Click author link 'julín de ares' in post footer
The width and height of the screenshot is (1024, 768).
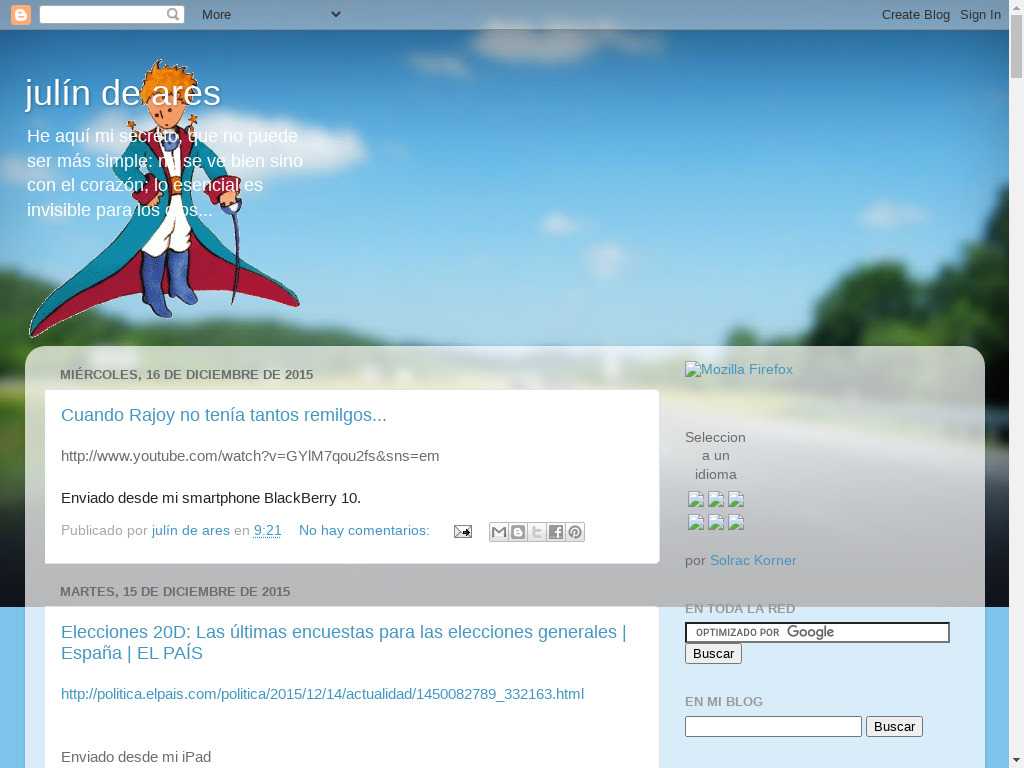pyautogui.click(x=191, y=530)
